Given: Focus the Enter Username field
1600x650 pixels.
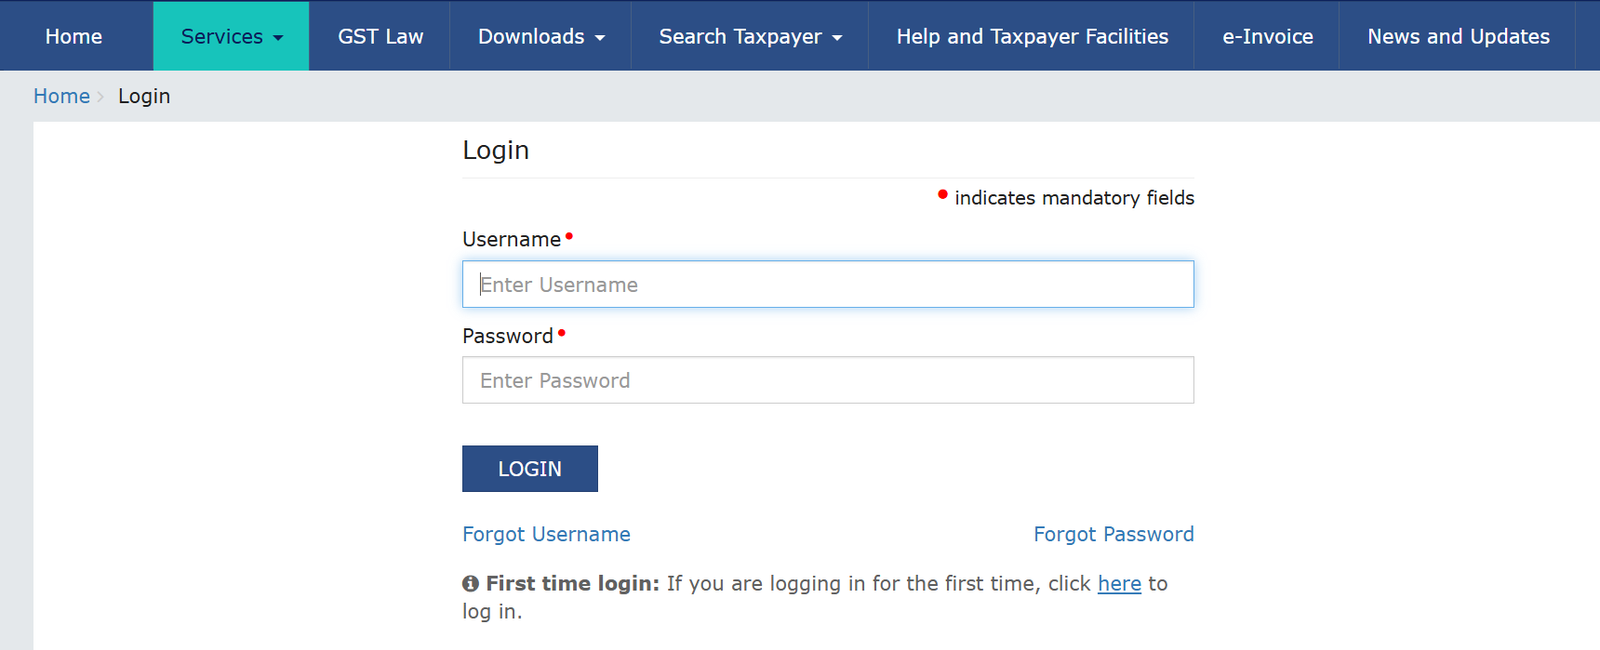Looking at the screenshot, I should 828,285.
